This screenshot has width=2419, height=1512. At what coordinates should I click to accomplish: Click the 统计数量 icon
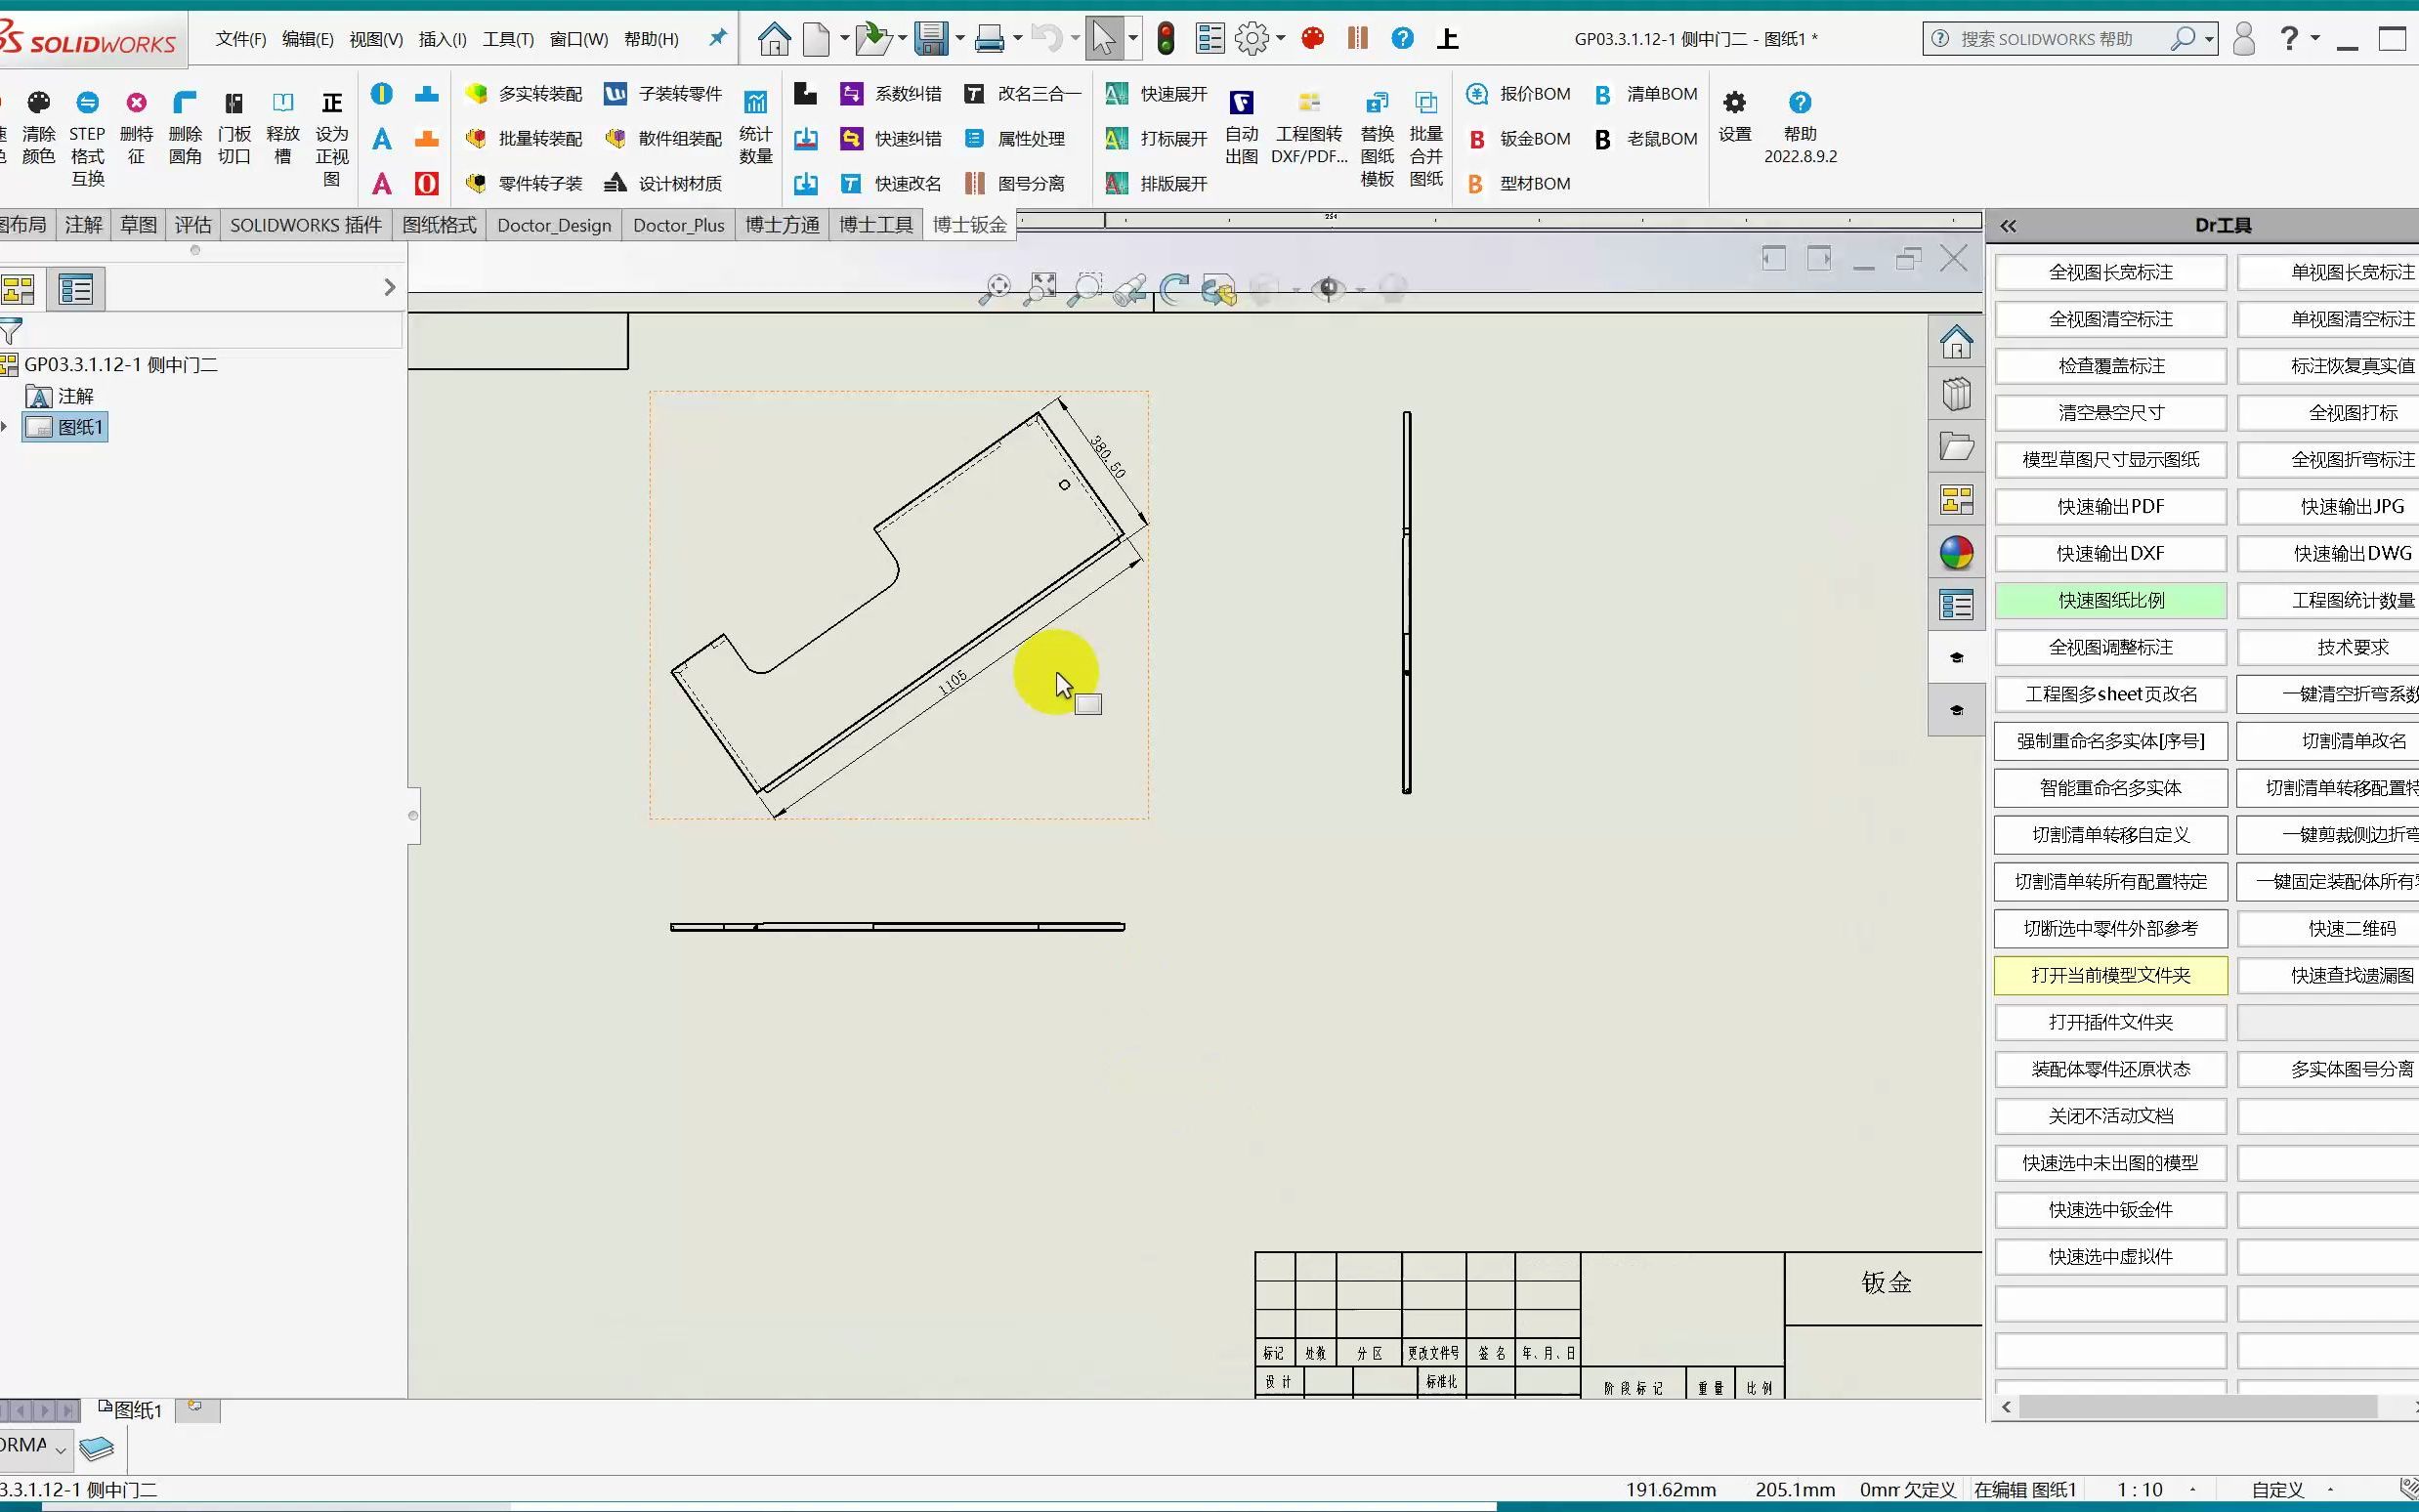pyautogui.click(x=755, y=125)
